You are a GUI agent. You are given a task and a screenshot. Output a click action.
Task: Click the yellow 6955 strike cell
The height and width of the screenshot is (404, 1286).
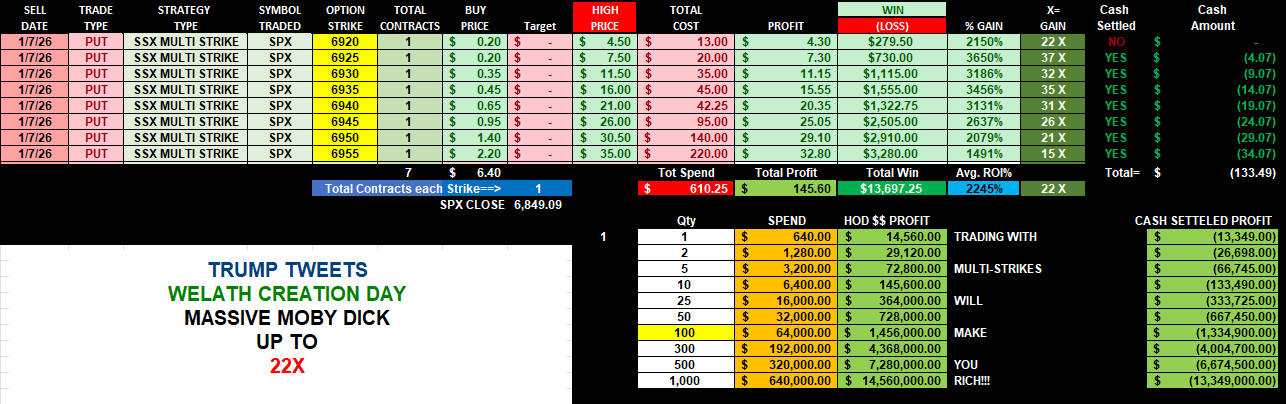(344, 154)
